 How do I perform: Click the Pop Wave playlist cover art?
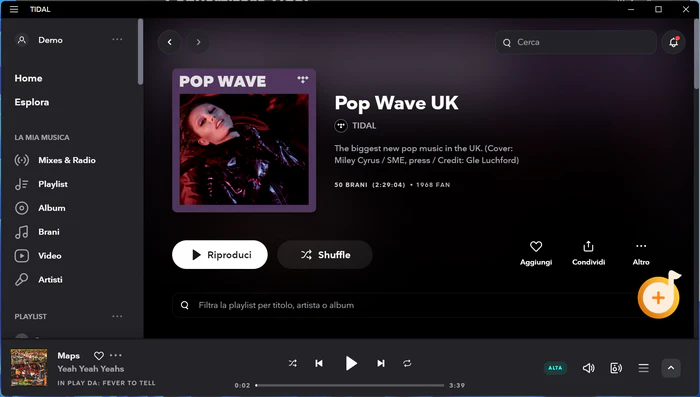click(244, 140)
